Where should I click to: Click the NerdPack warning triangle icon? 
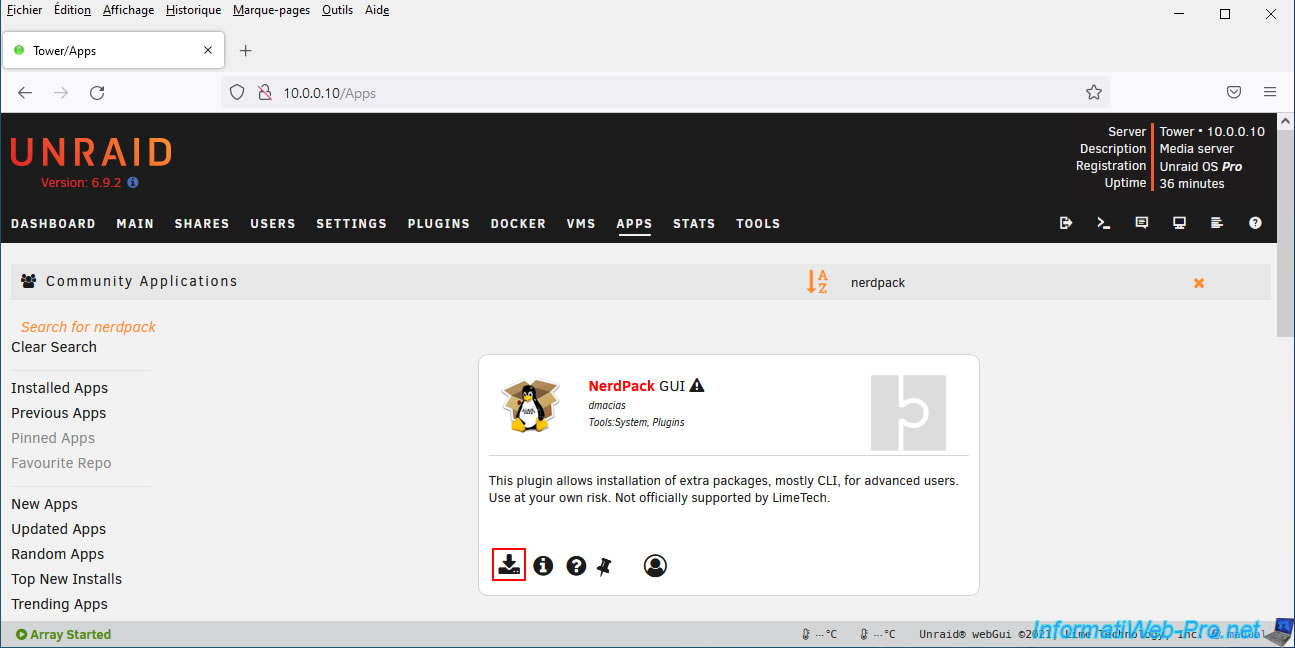(x=697, y=385)
